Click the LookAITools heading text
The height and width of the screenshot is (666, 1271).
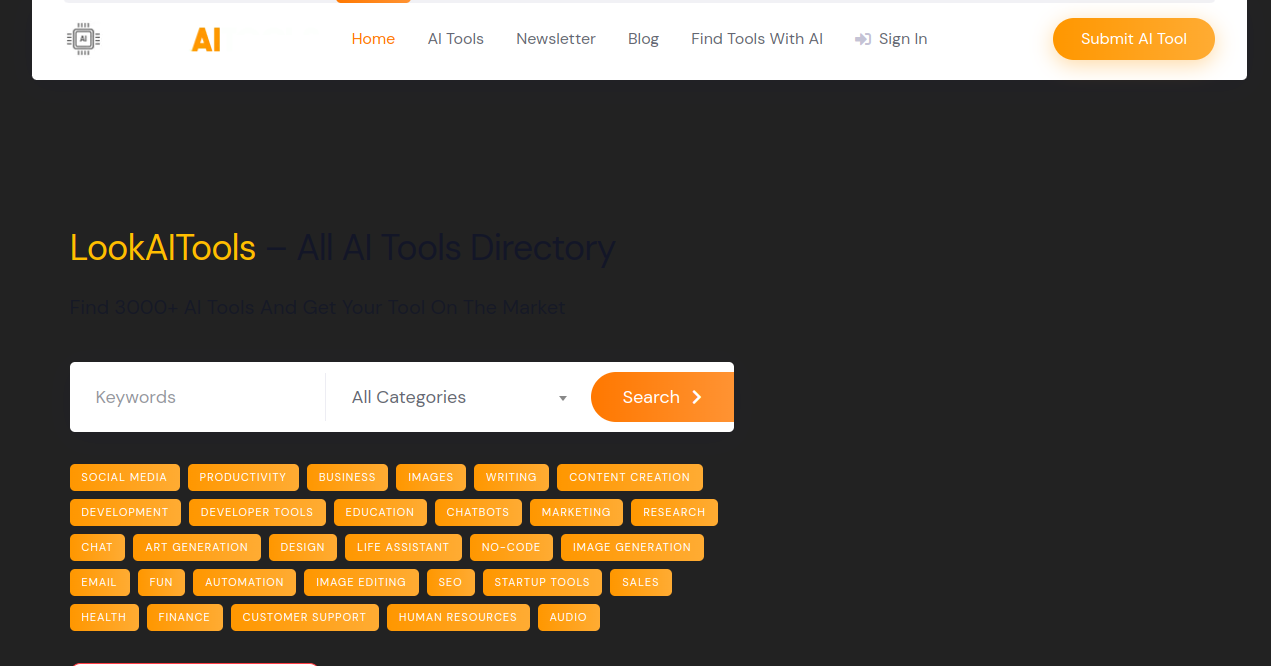pos(163,248)
